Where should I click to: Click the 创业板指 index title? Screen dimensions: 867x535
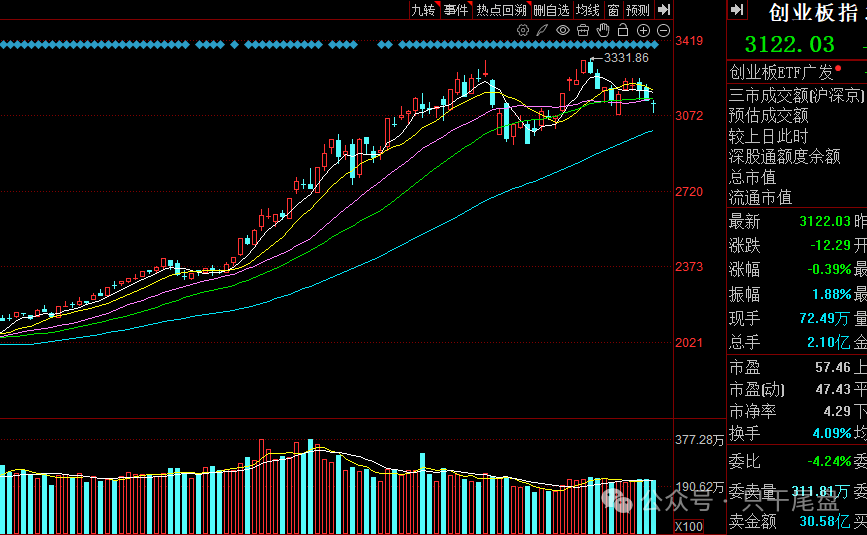813,13
